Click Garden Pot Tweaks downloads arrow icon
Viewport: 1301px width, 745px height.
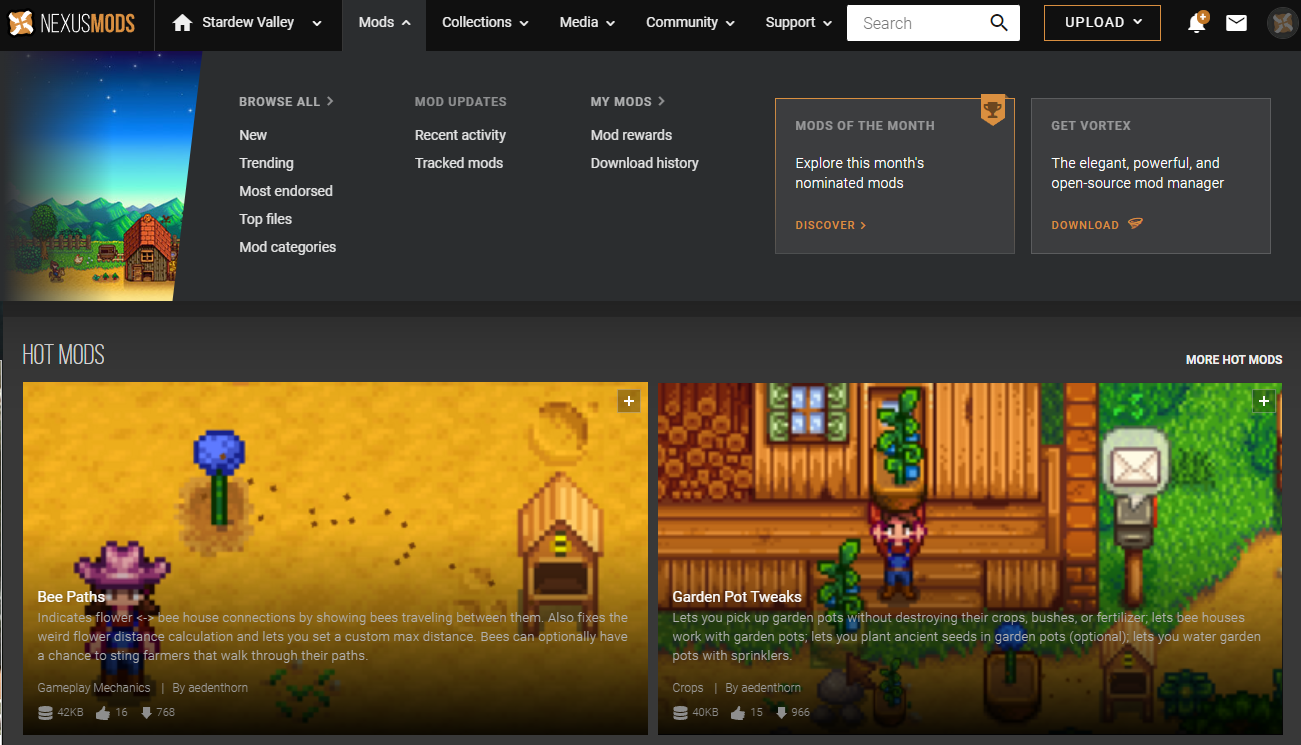point(781,713)
